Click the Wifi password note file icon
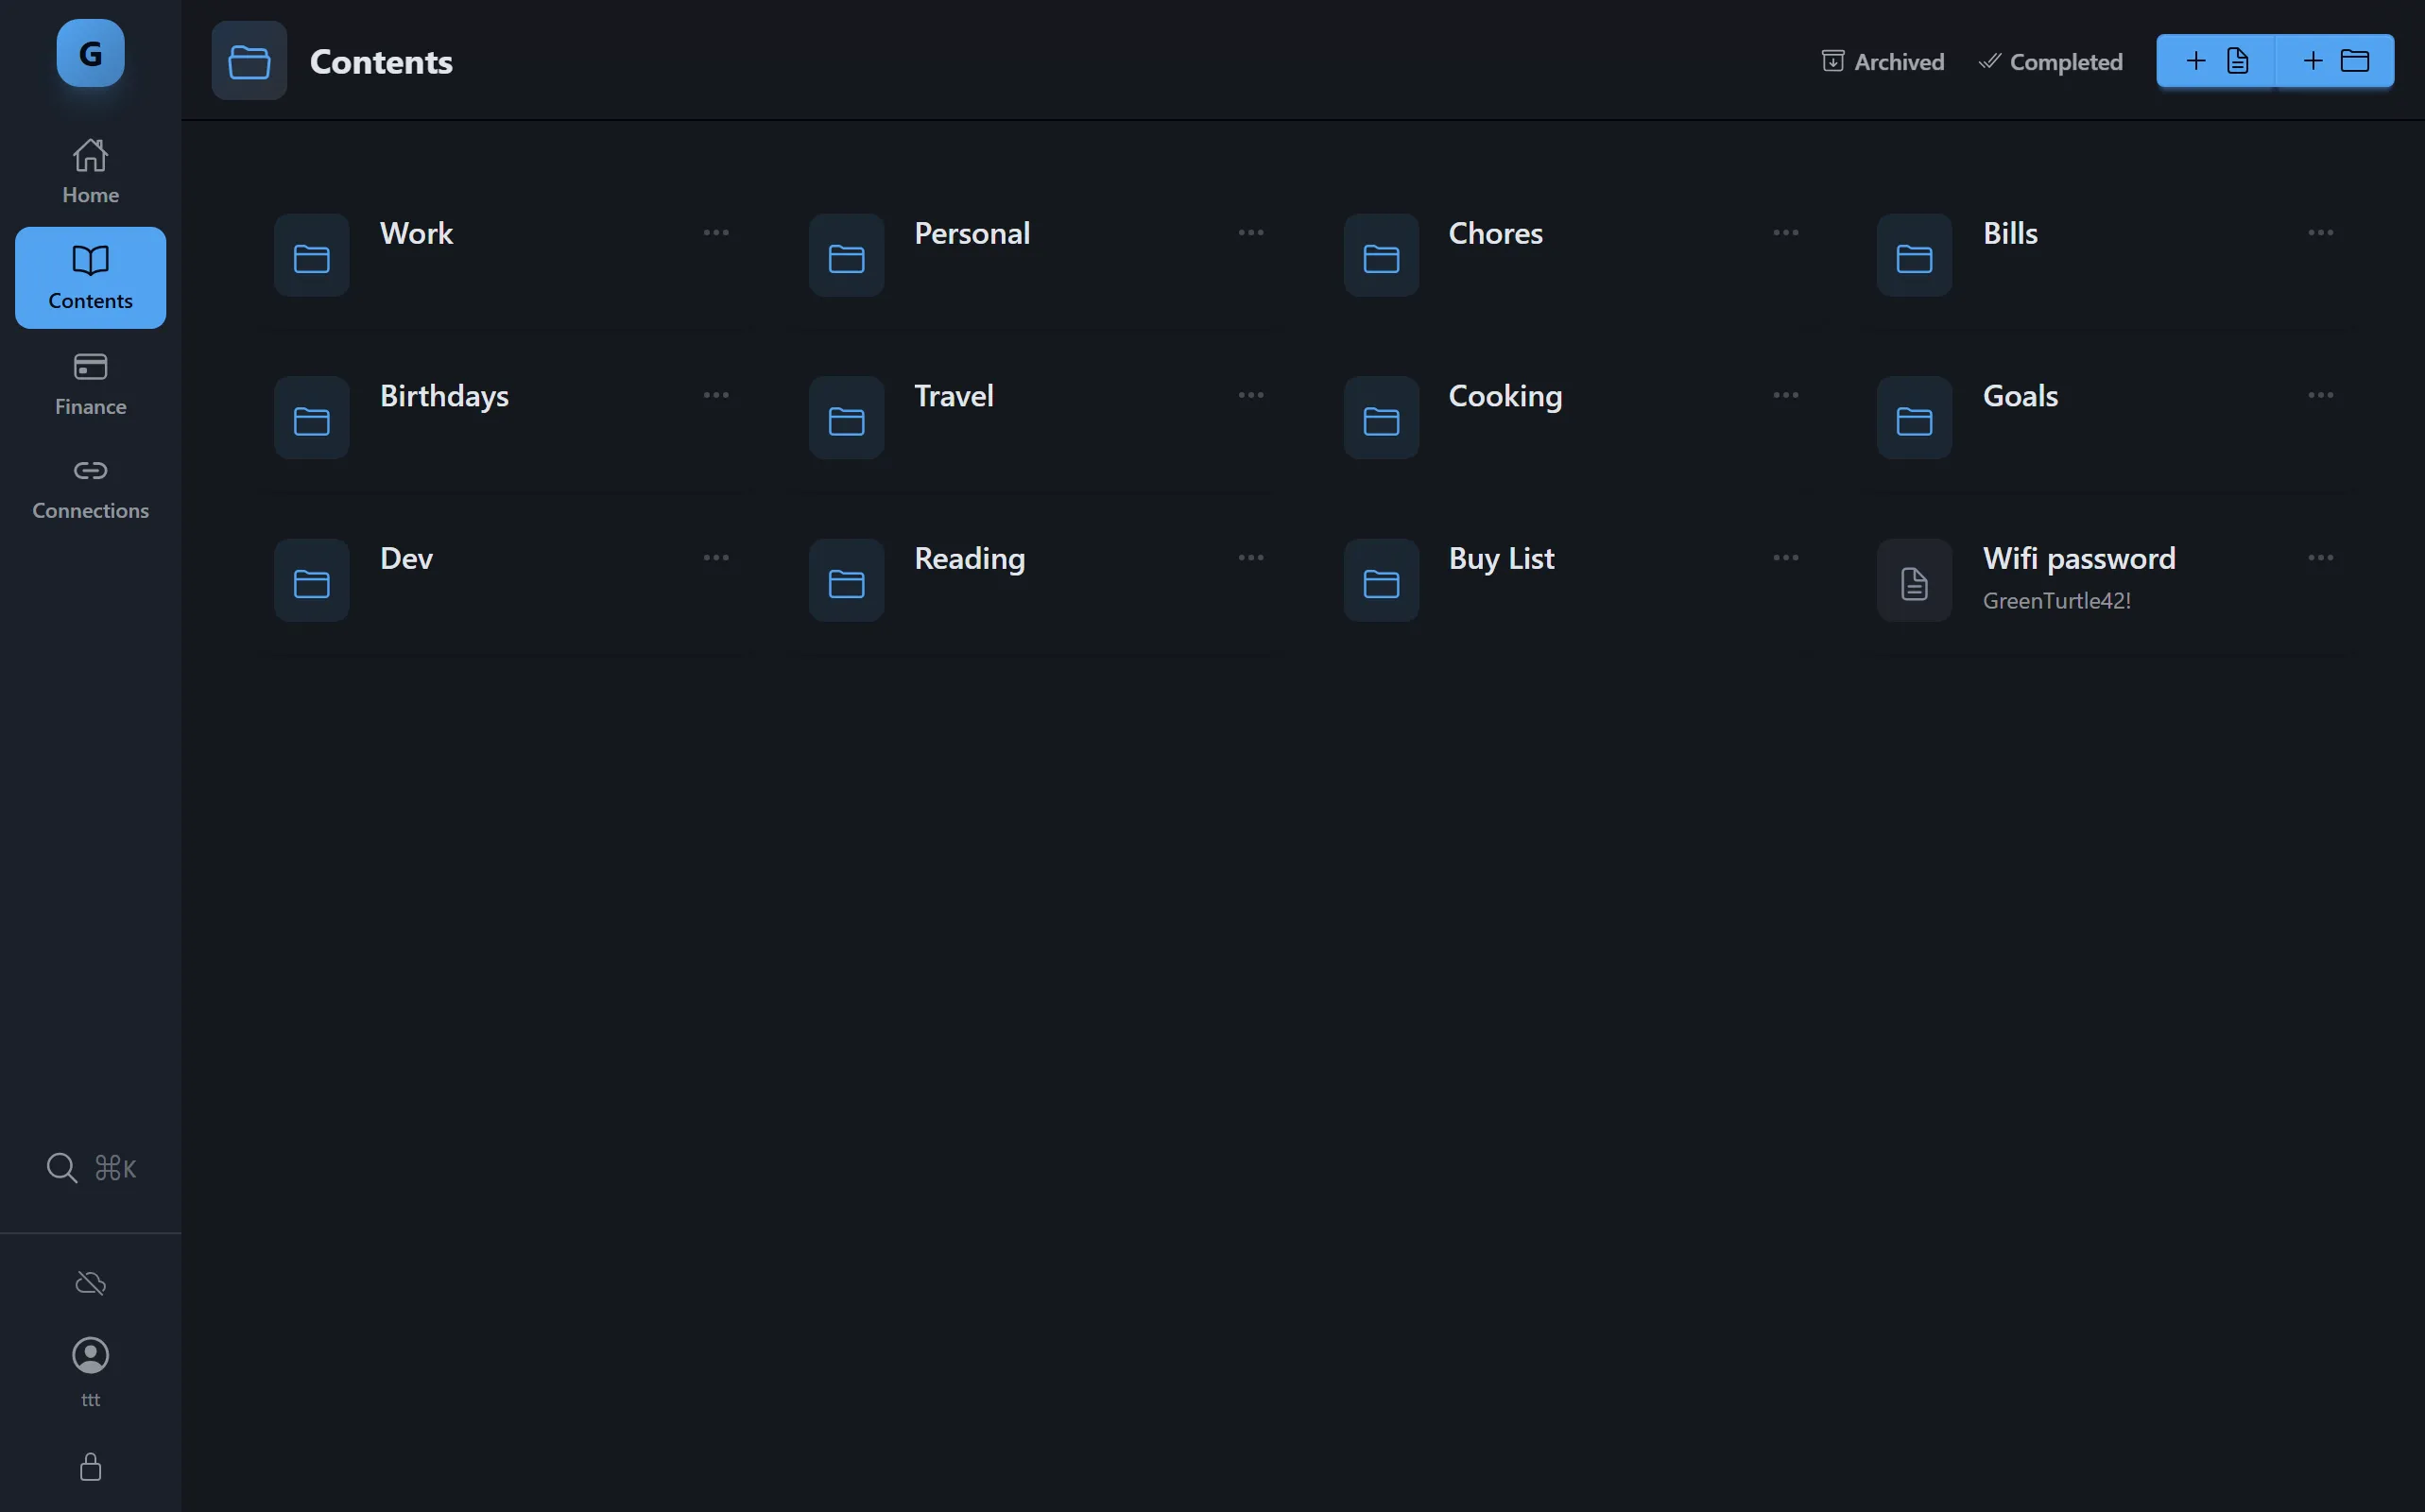 pyautogui.click(x=1913, y=580)
